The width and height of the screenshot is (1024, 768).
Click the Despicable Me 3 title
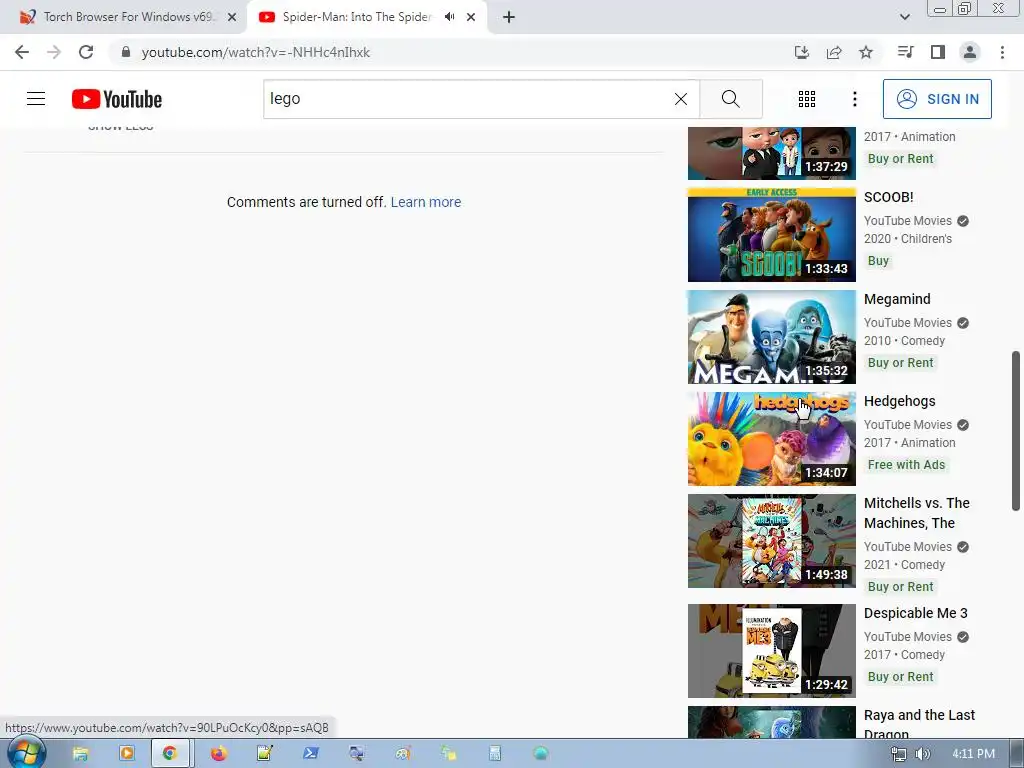[916, 613]
